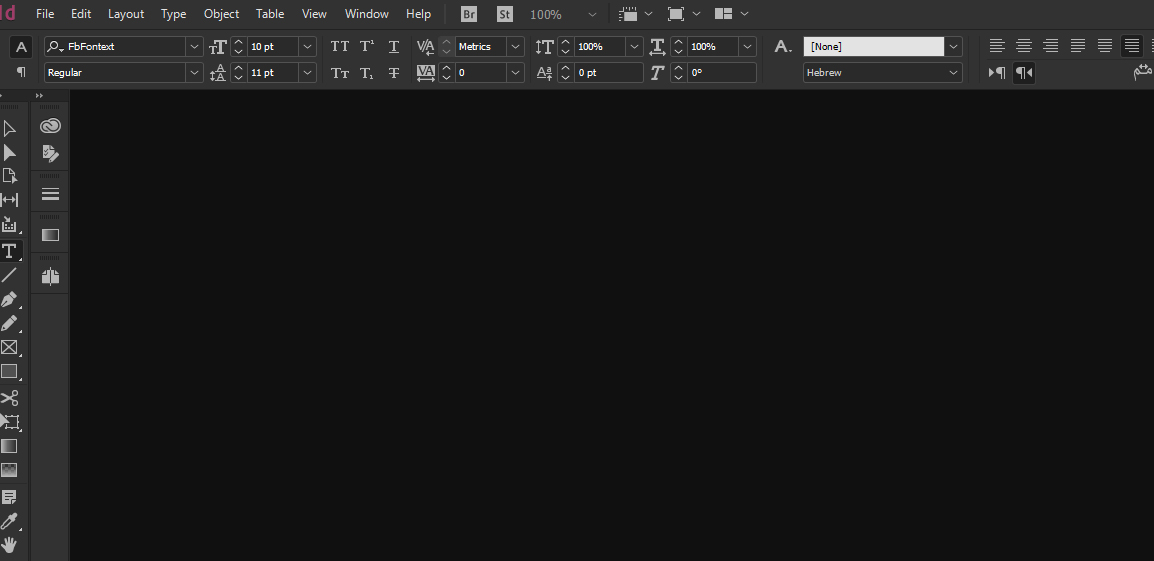This screenshot has width=1154, height=561.
Task: Select the Line tool
Action: coord(10,275)
